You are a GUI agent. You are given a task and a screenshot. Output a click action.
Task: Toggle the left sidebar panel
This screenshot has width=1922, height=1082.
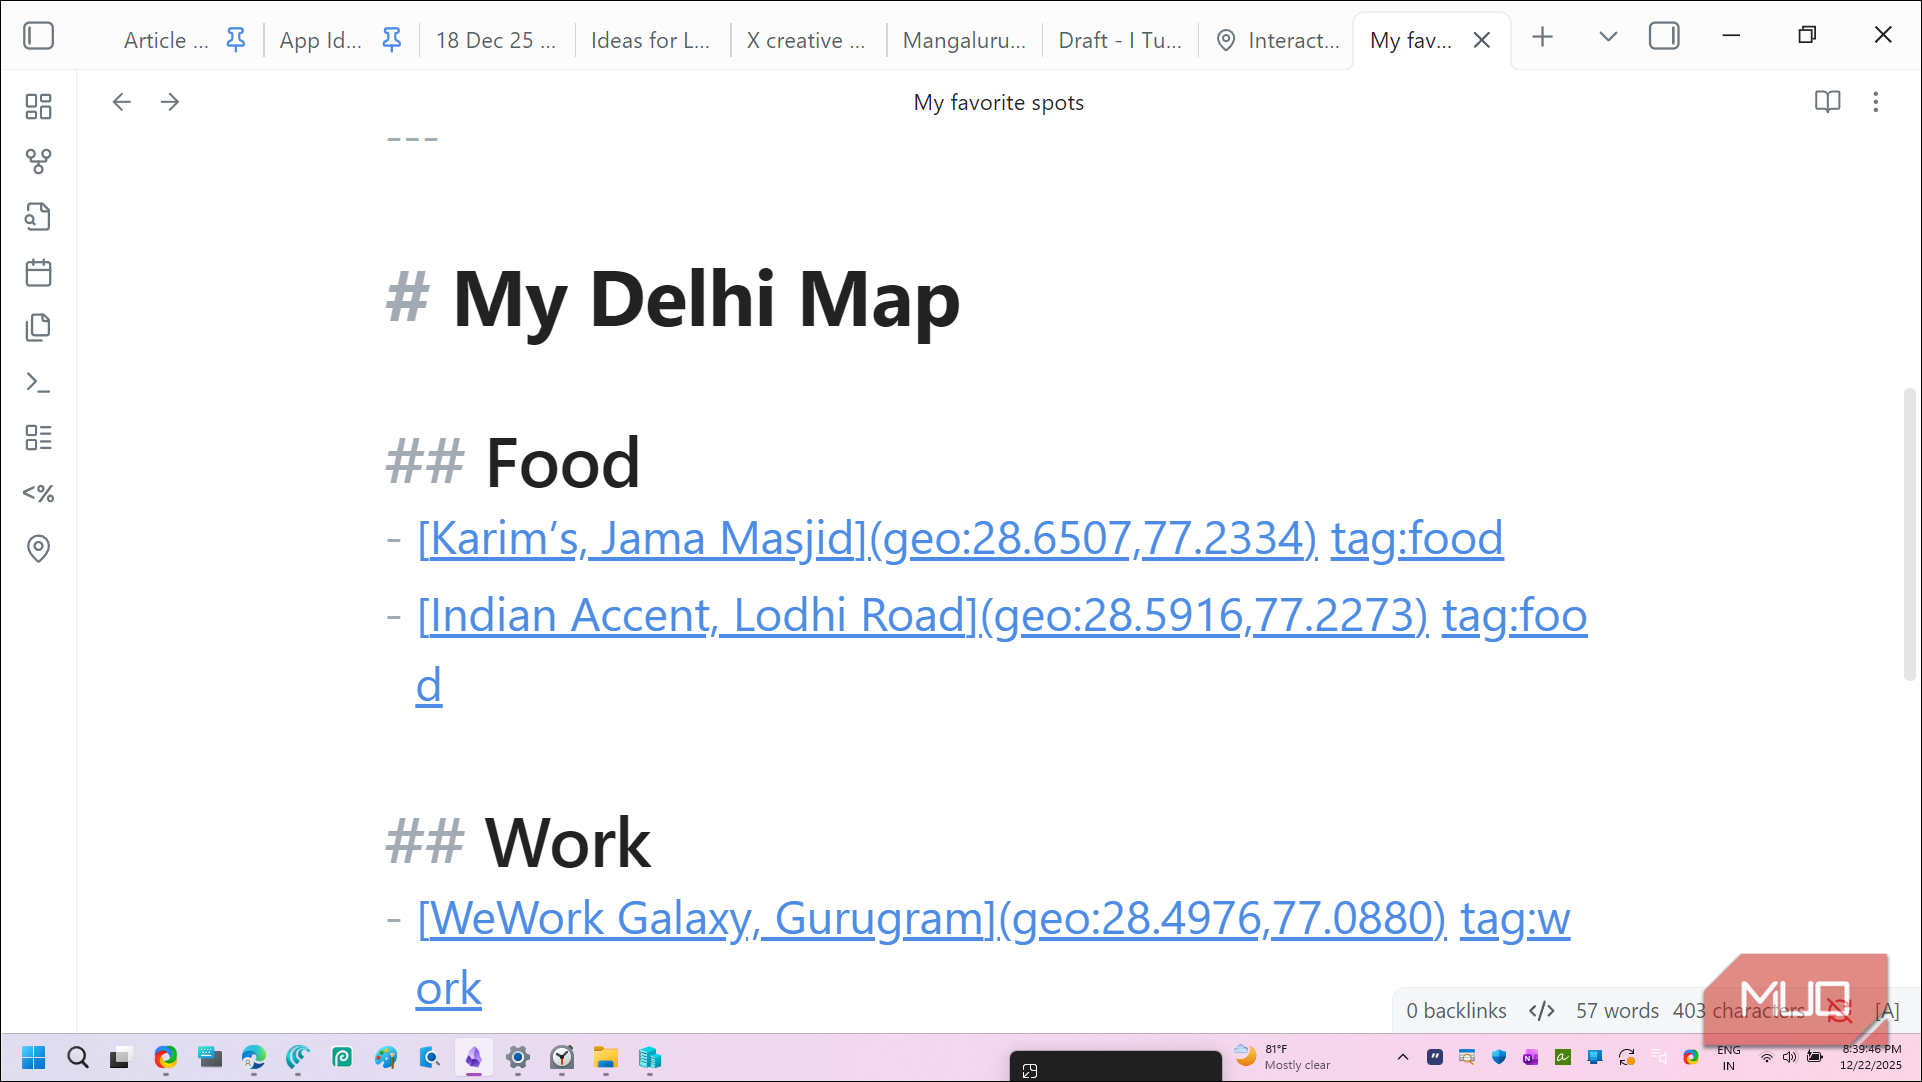pos(38,36)
